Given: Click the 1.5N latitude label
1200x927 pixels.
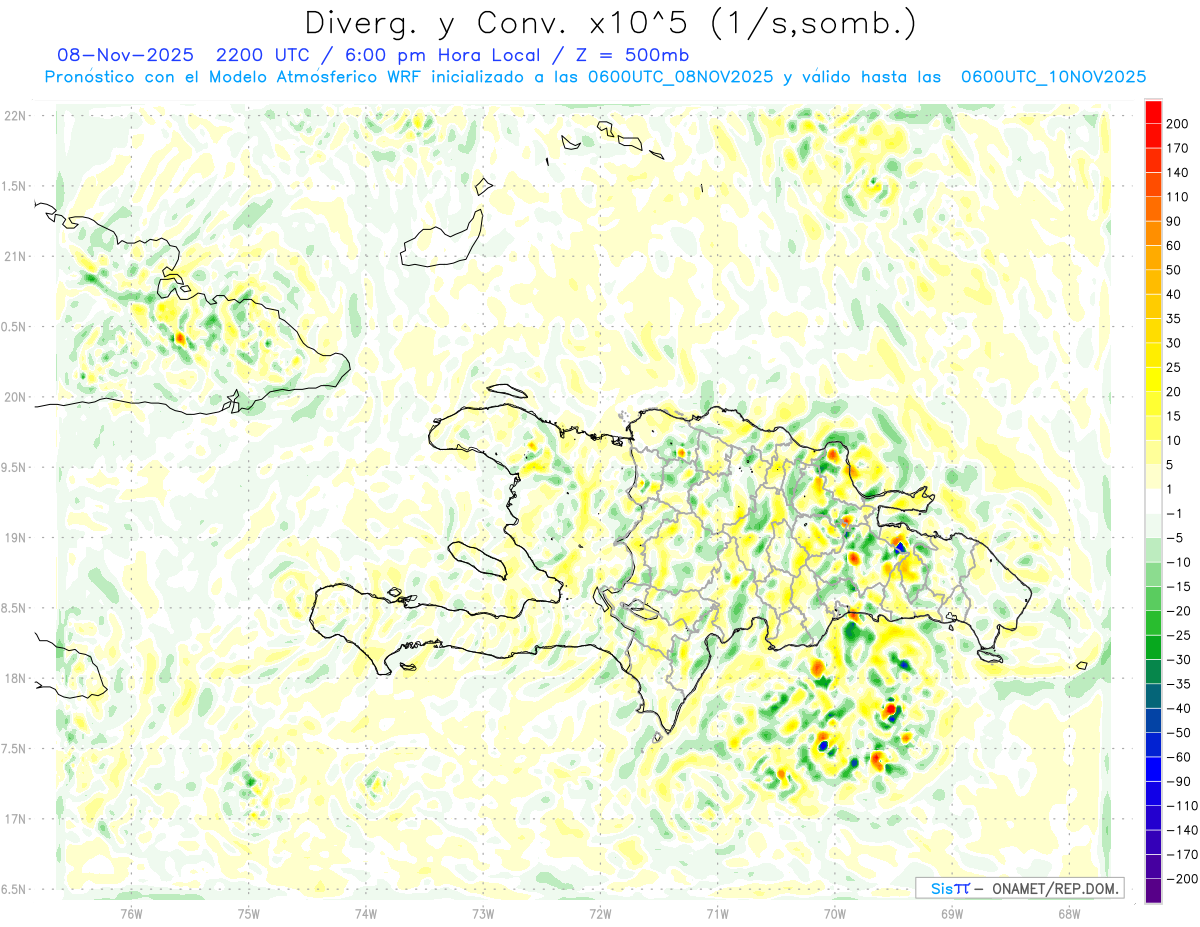Looking at the screenshot, I should coord(14,186).
